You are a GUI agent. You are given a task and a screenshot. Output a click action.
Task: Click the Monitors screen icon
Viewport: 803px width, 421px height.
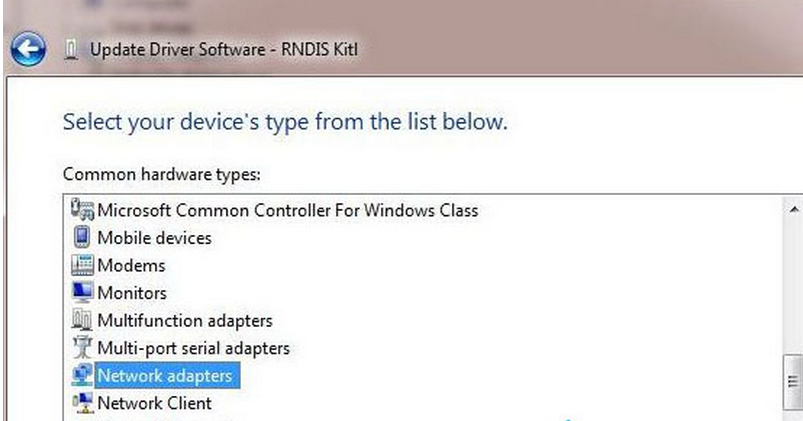pos(82,293)
